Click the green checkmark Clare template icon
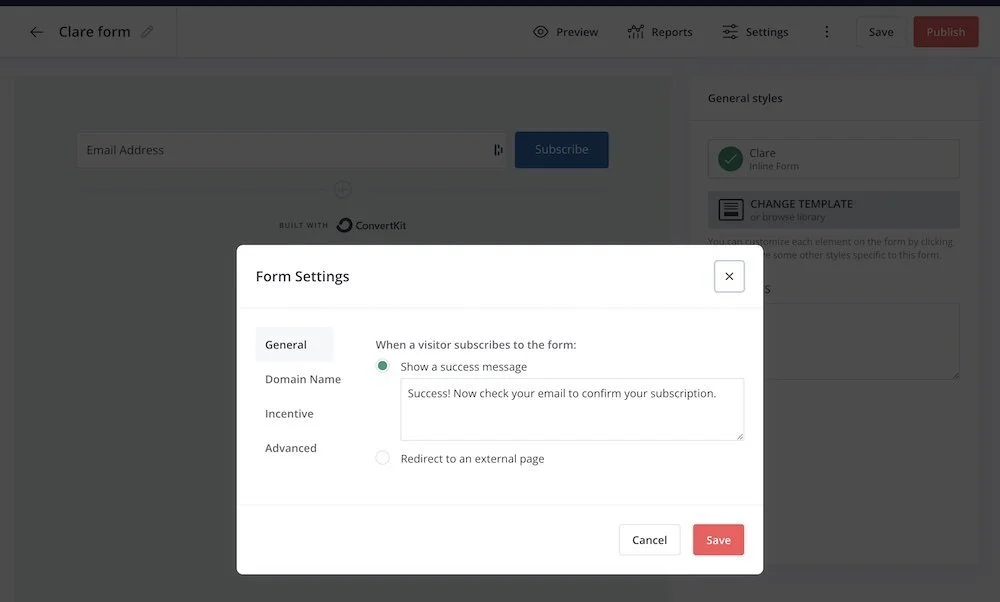Screen dimensions: 1000x602 730,159
